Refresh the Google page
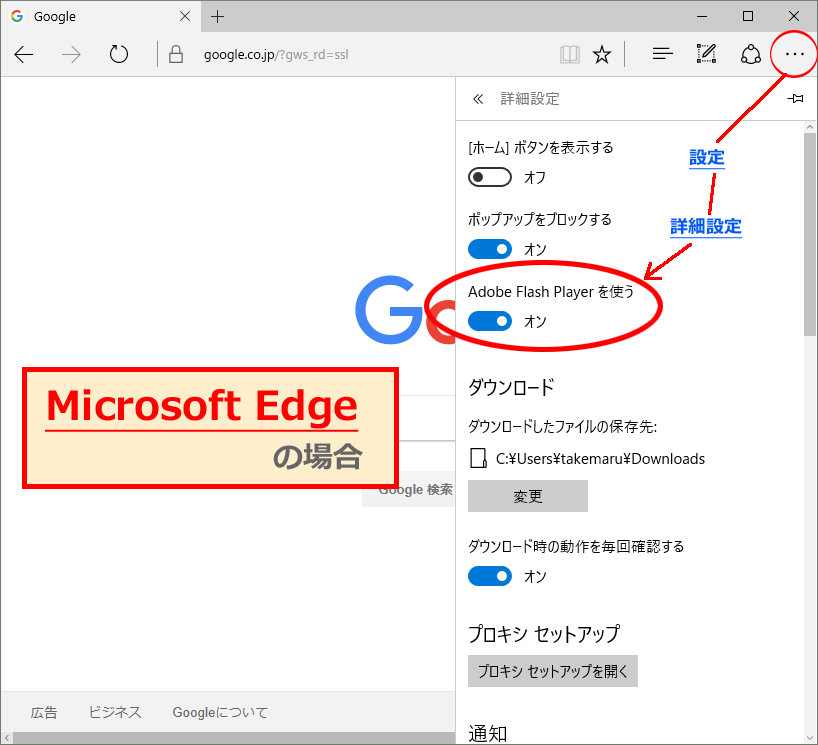Screen dimensions: 818x745 click(x=118, y=54)
